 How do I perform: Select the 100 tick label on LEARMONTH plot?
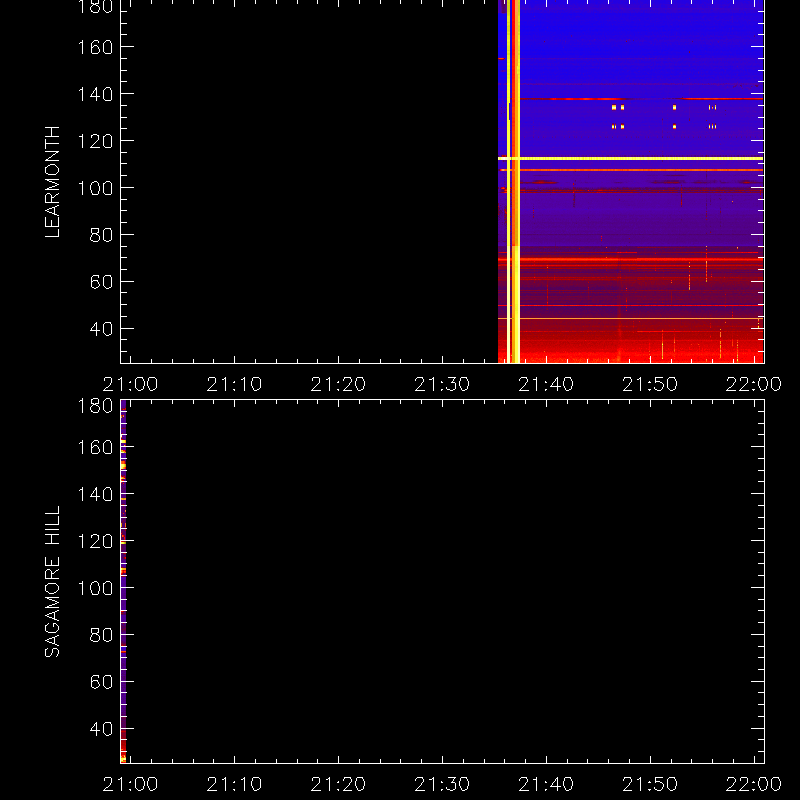[x=95, y=188]
